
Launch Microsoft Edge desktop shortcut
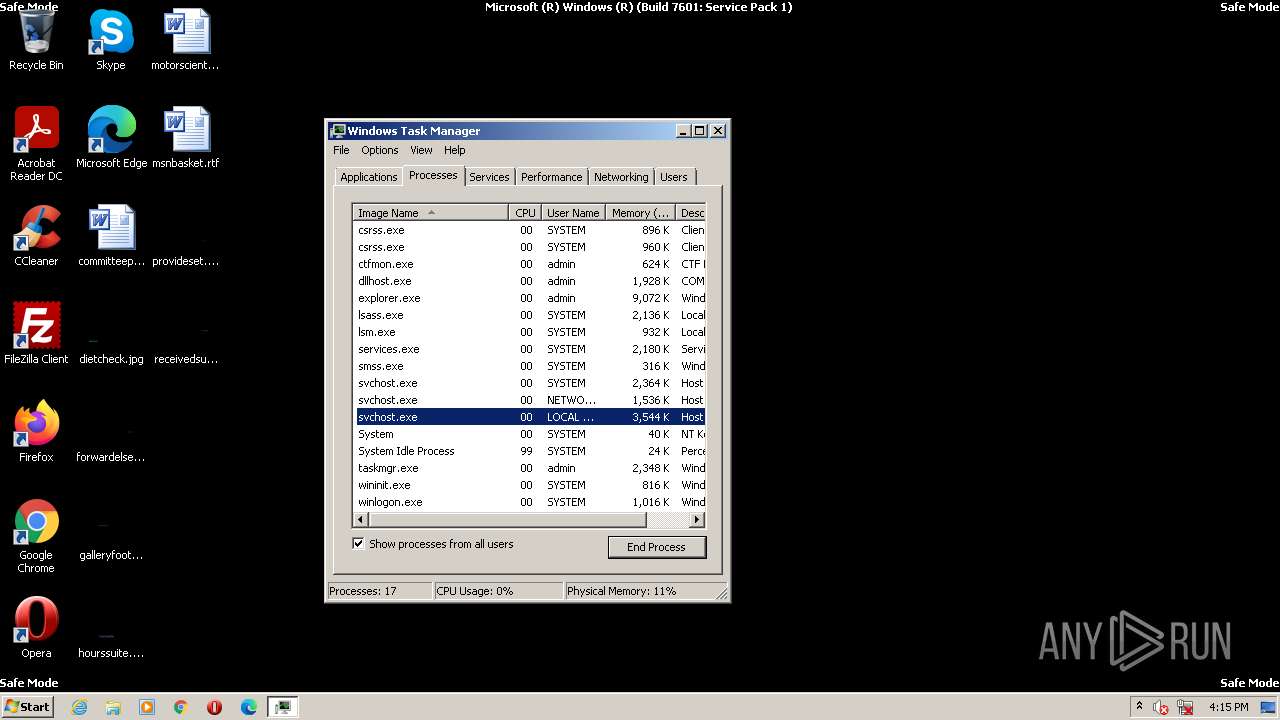click(x=111, y=138)
